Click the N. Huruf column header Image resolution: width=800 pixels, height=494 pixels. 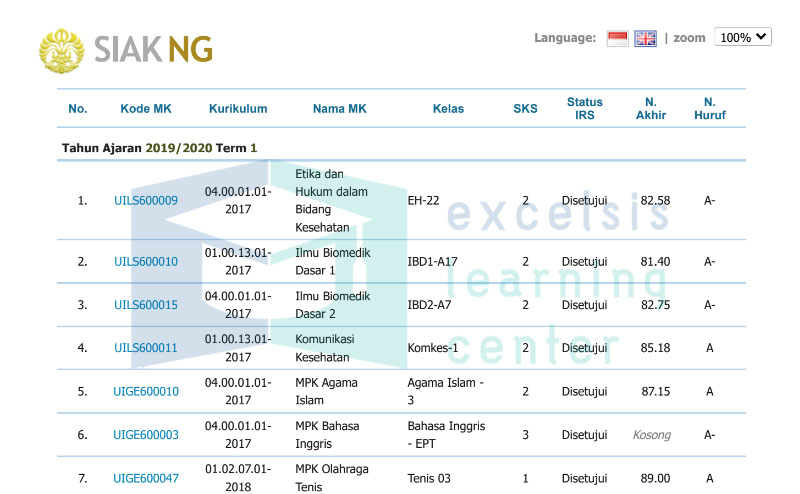click(710, 109)
